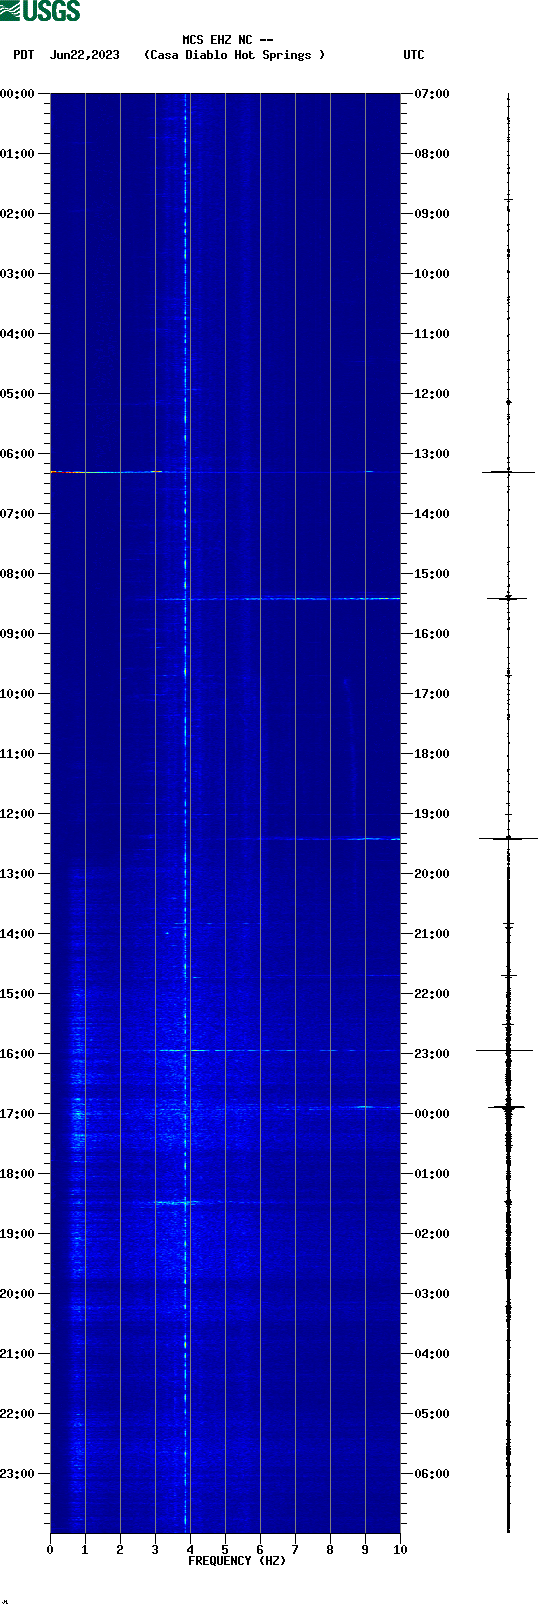Click the 23:00 PDT time label

[18, 1474]
